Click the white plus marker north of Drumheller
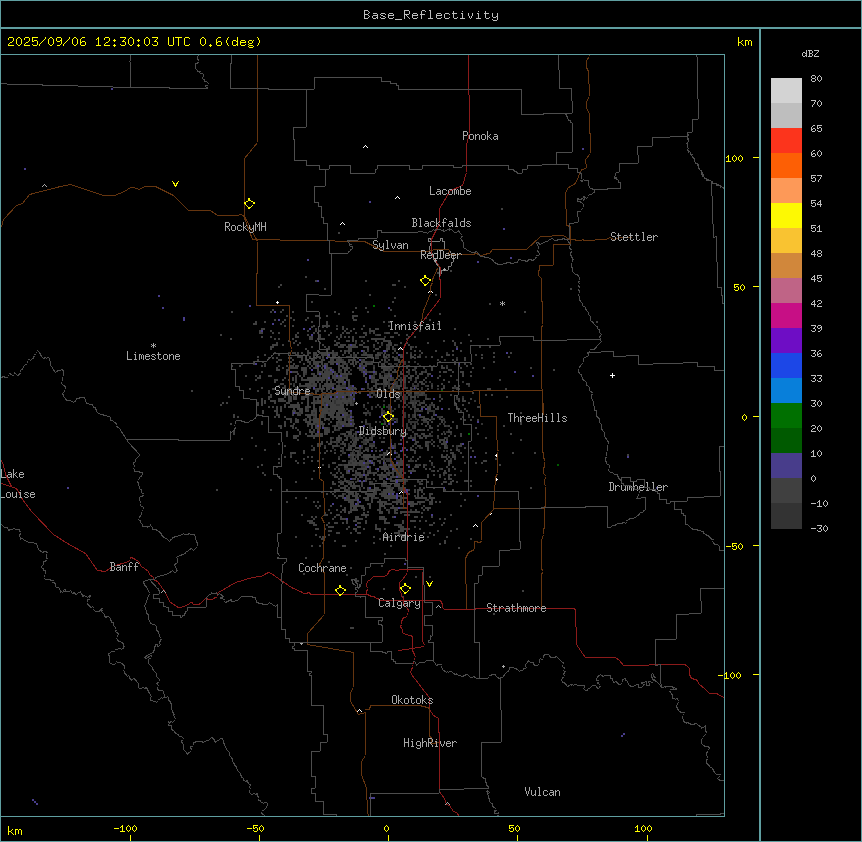862x842 pixels. pos(612,375)
